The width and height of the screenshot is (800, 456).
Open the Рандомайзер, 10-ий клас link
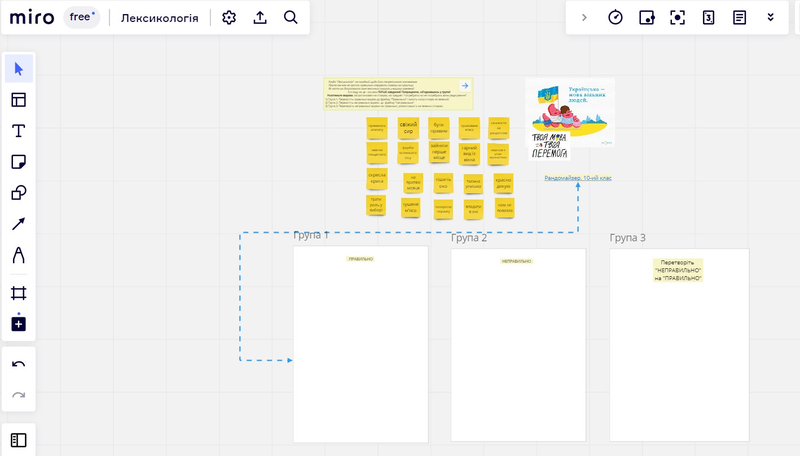[x=578, y=178]
